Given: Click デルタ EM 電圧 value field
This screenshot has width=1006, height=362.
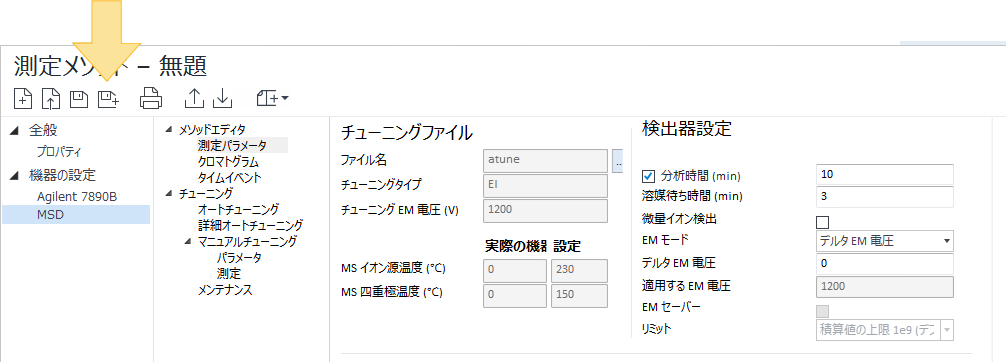Looking at the screenshot, I should (885, 263).
